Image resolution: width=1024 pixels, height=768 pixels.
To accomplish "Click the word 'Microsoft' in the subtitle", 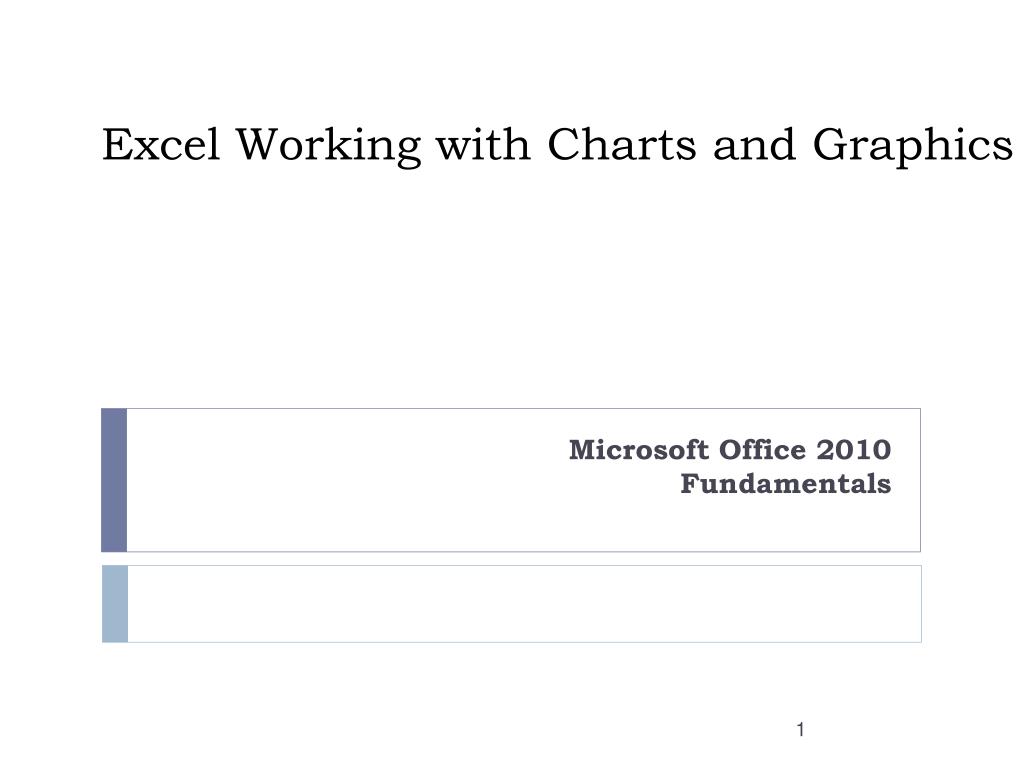I will coord(639,450).
